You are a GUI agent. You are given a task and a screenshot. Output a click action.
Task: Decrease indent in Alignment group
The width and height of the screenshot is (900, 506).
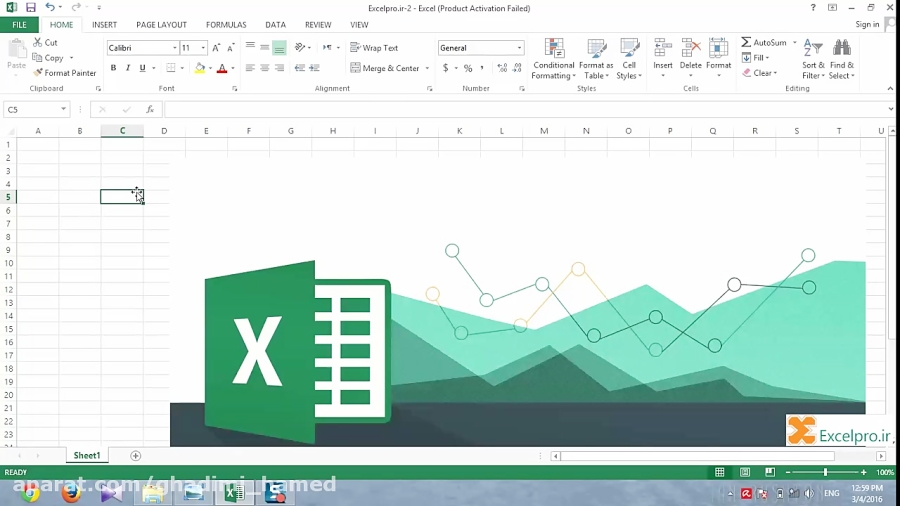coord(300,68)
